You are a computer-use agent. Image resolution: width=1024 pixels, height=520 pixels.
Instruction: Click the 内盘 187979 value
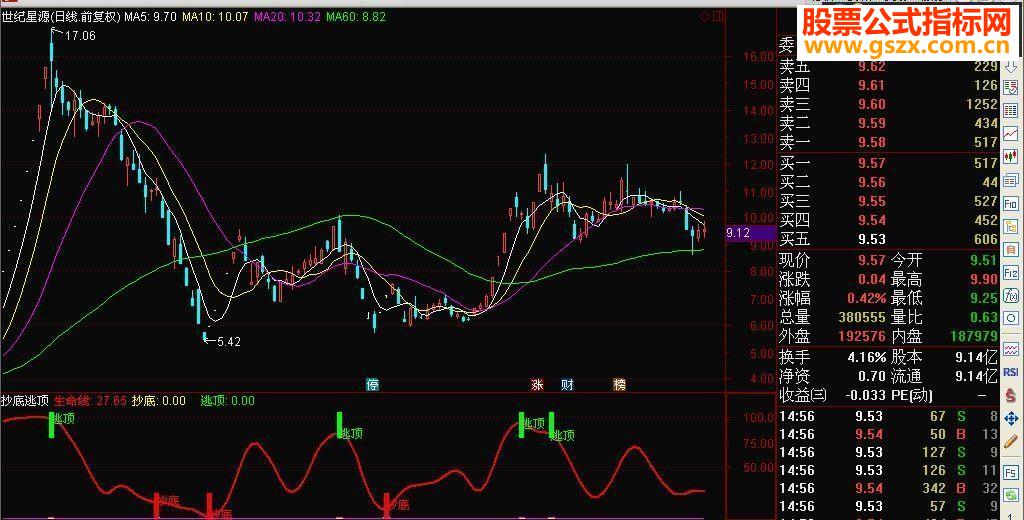pos(974,336)
